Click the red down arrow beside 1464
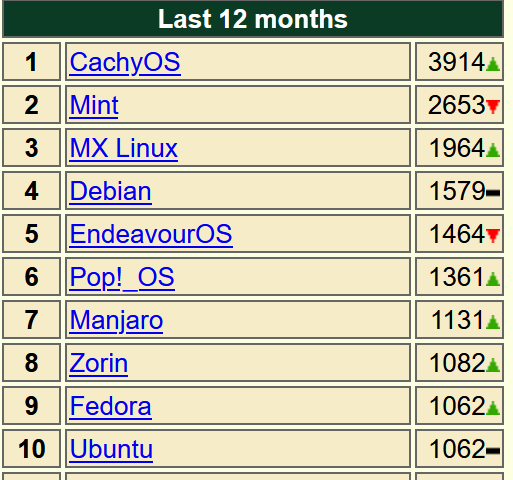Image resolution: width=513 pixels, height=480 pixels. click(x=493, y=236)
